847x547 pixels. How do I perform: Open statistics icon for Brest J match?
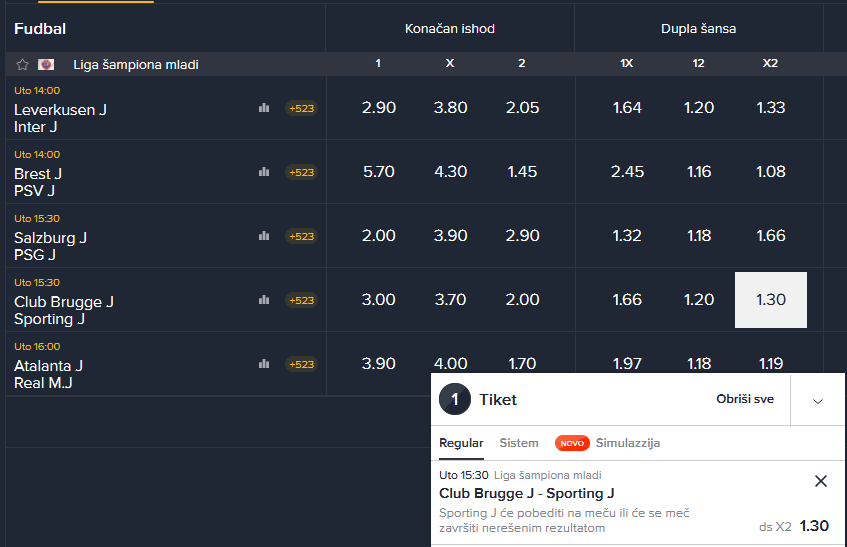point(264,172)
